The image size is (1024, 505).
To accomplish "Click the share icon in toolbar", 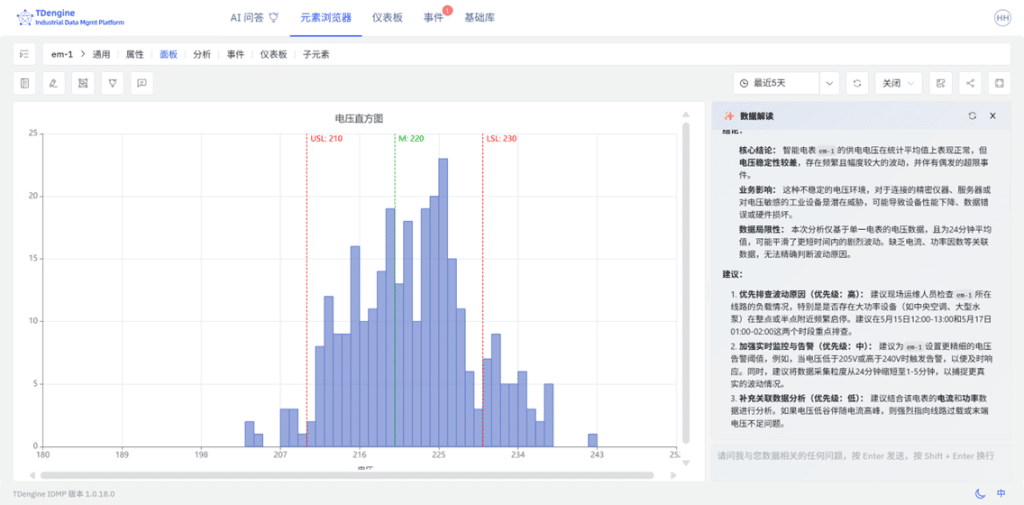I will click(x=970, y=83).
